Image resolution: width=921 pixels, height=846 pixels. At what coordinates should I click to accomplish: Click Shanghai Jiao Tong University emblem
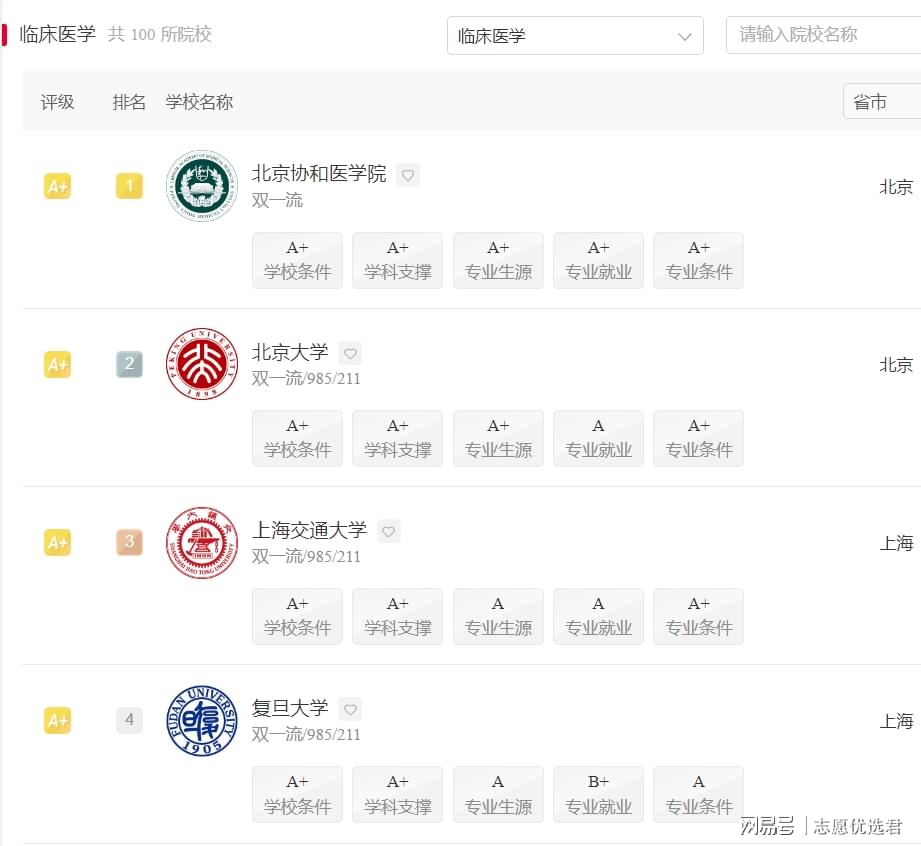[202, 542]
